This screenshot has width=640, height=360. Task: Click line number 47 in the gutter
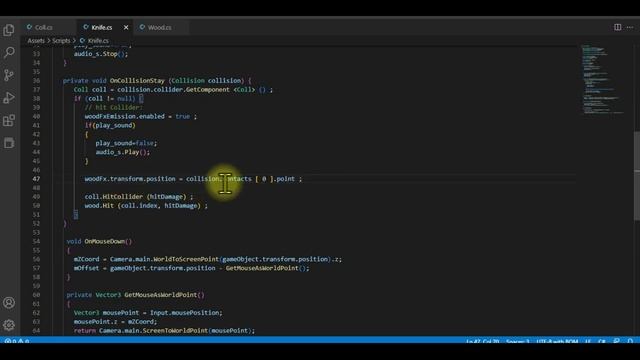[36, 179]
